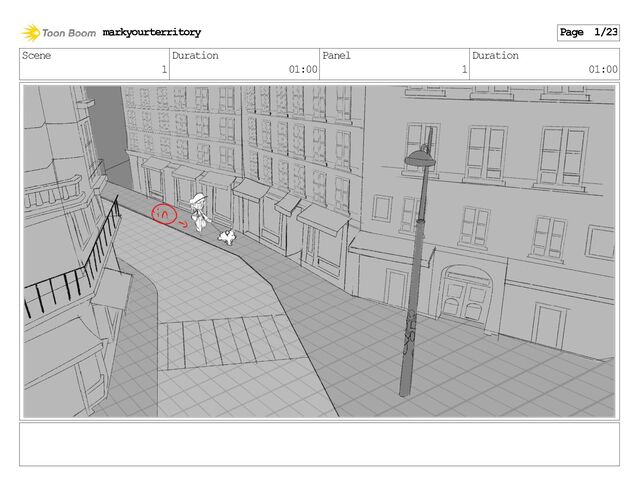Click the small square window by the lamp post

point(382,208)
